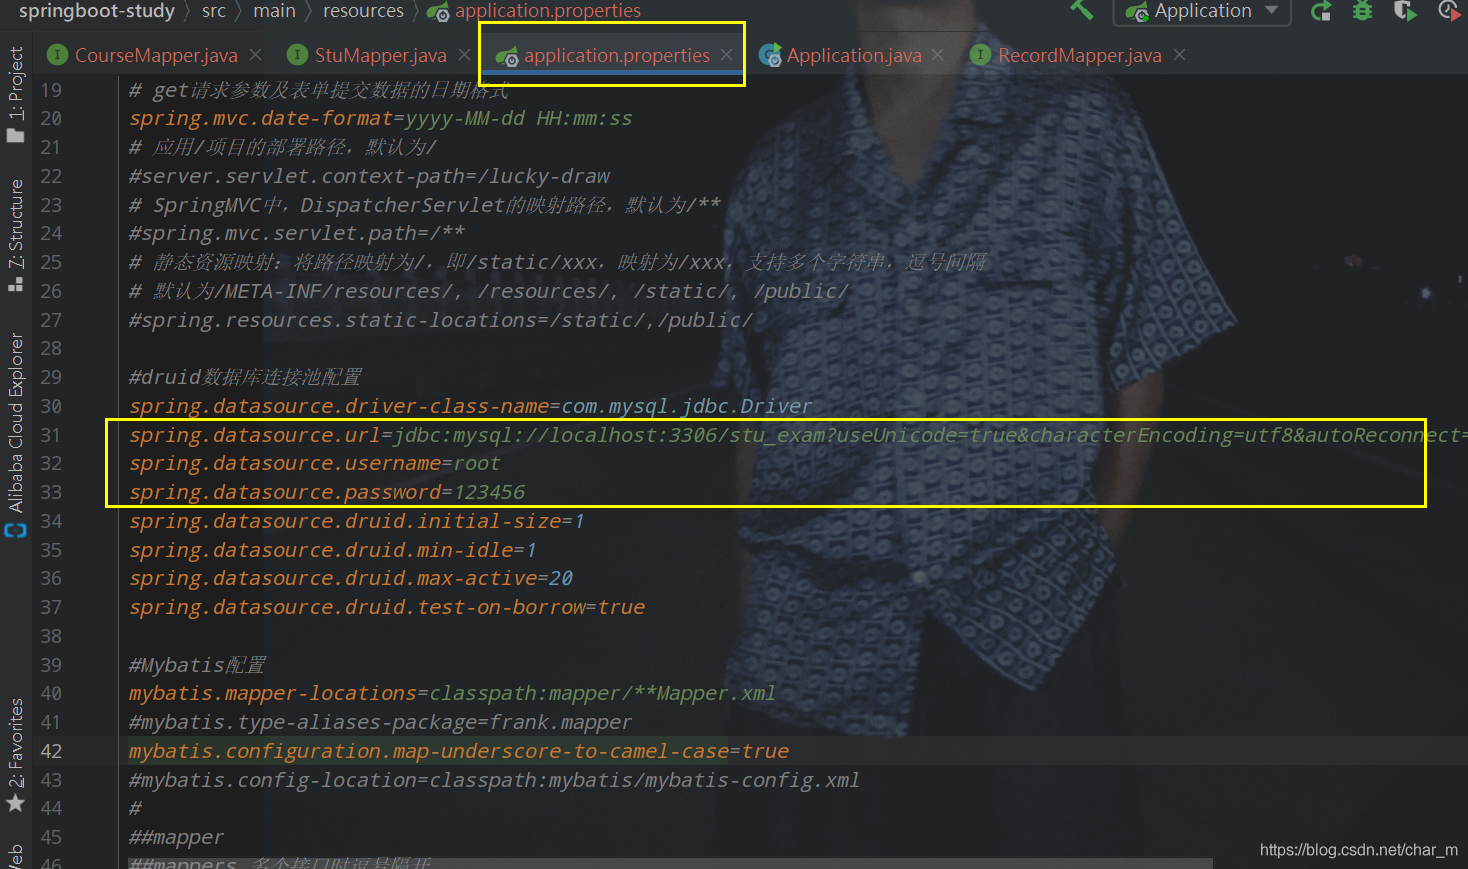Image resolution: width=1468 pixels, height=869 pixels.
Task: Click the spring.datasource.password=123456 line
Action: pyautogui.click(x=327, y=492)
